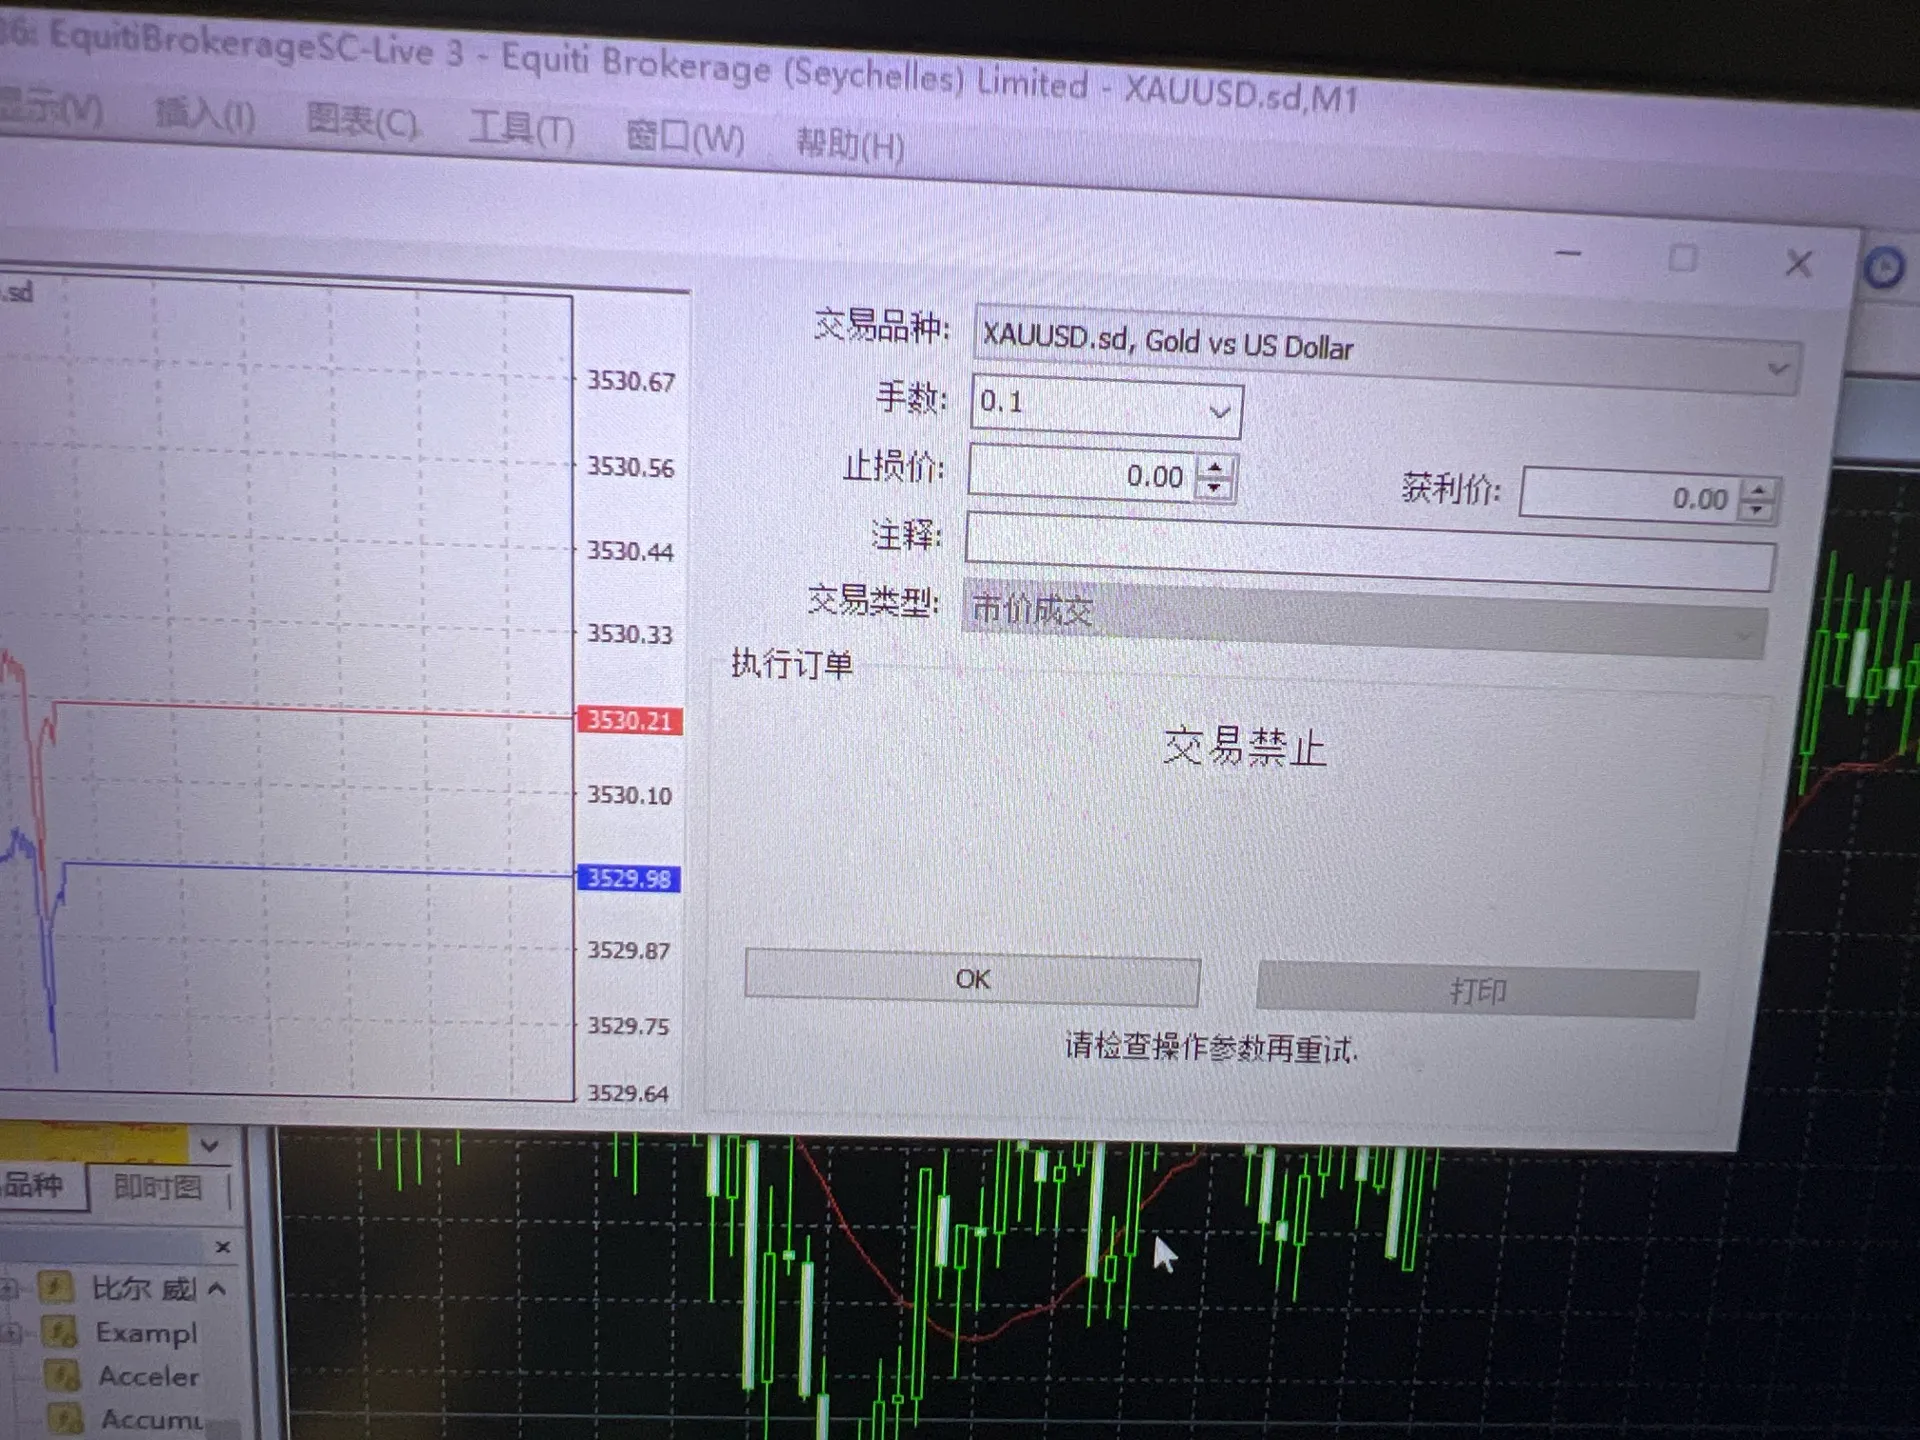
Task: Click the 3529.87 price axis value
Action: click(x=628, y=949)
